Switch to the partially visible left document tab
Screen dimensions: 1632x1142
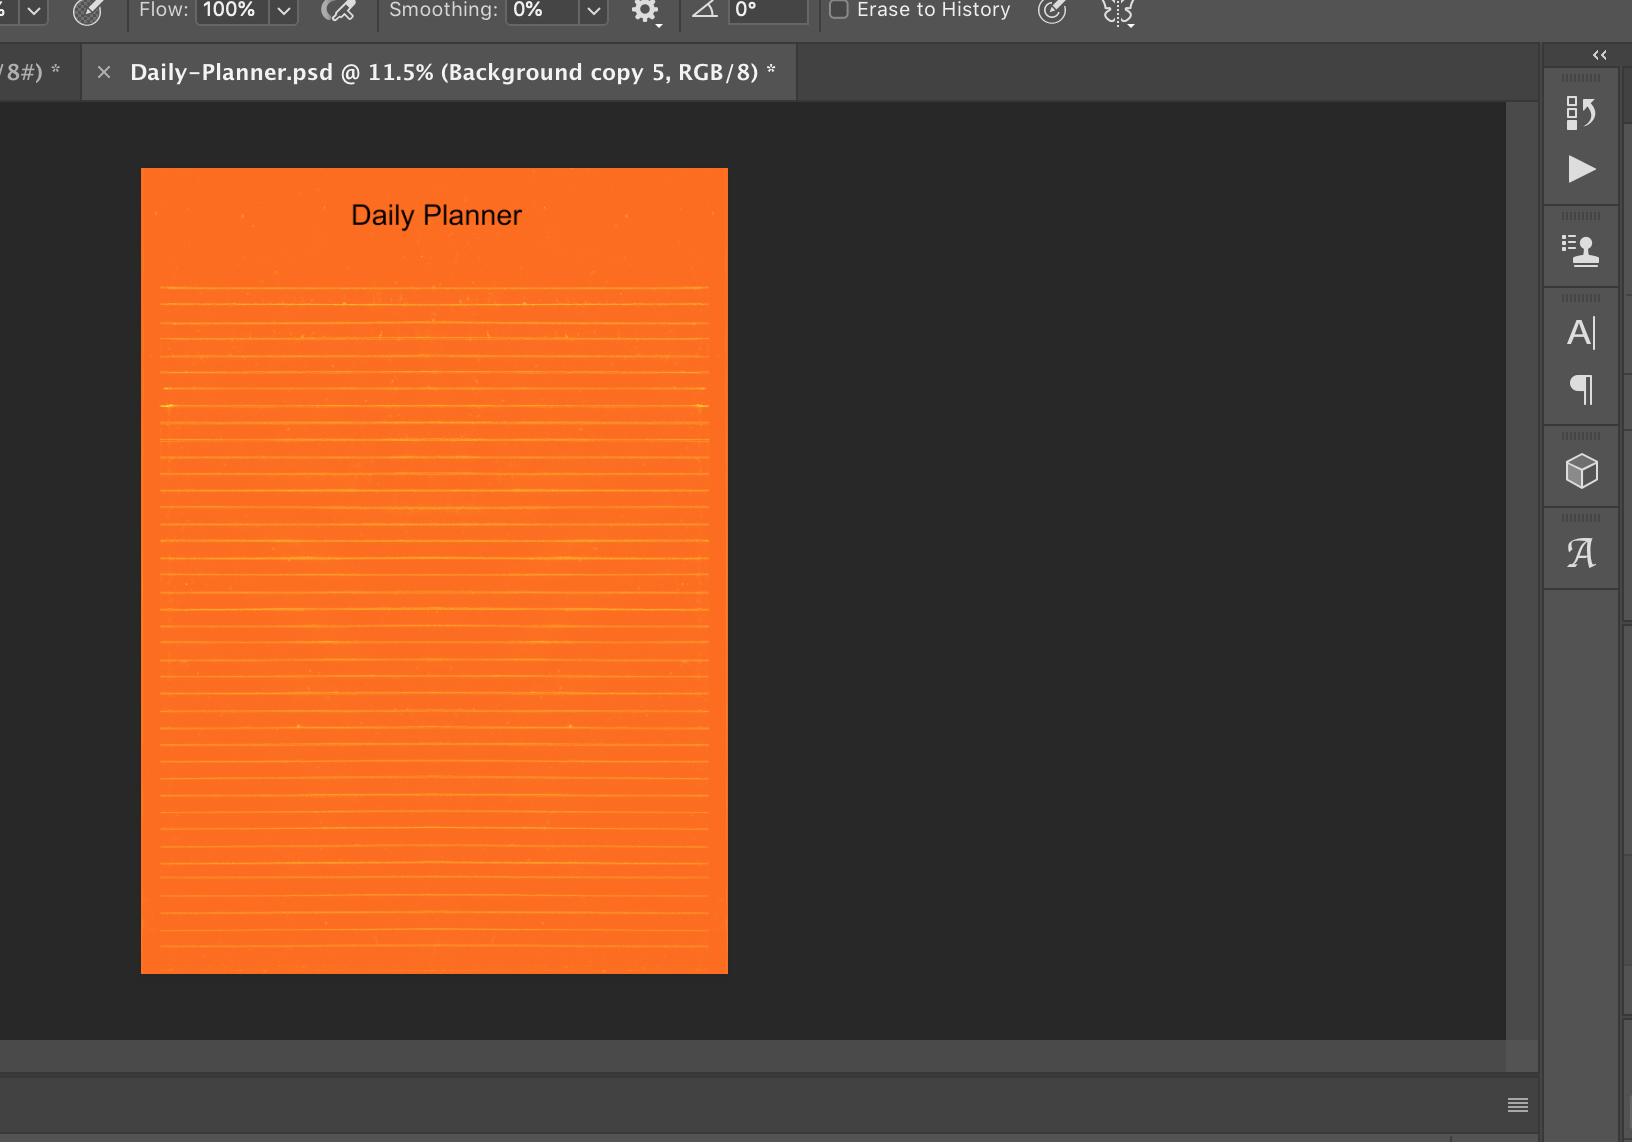(30, 71)
